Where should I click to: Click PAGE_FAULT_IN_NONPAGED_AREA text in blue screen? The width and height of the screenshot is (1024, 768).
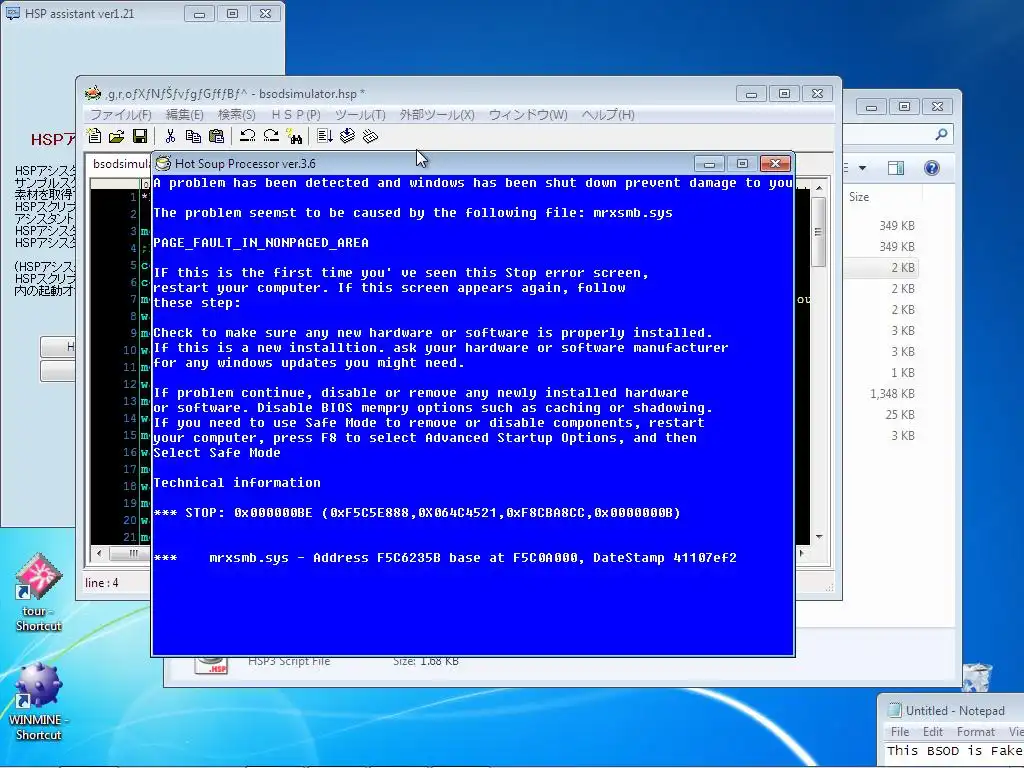(261, 242)
